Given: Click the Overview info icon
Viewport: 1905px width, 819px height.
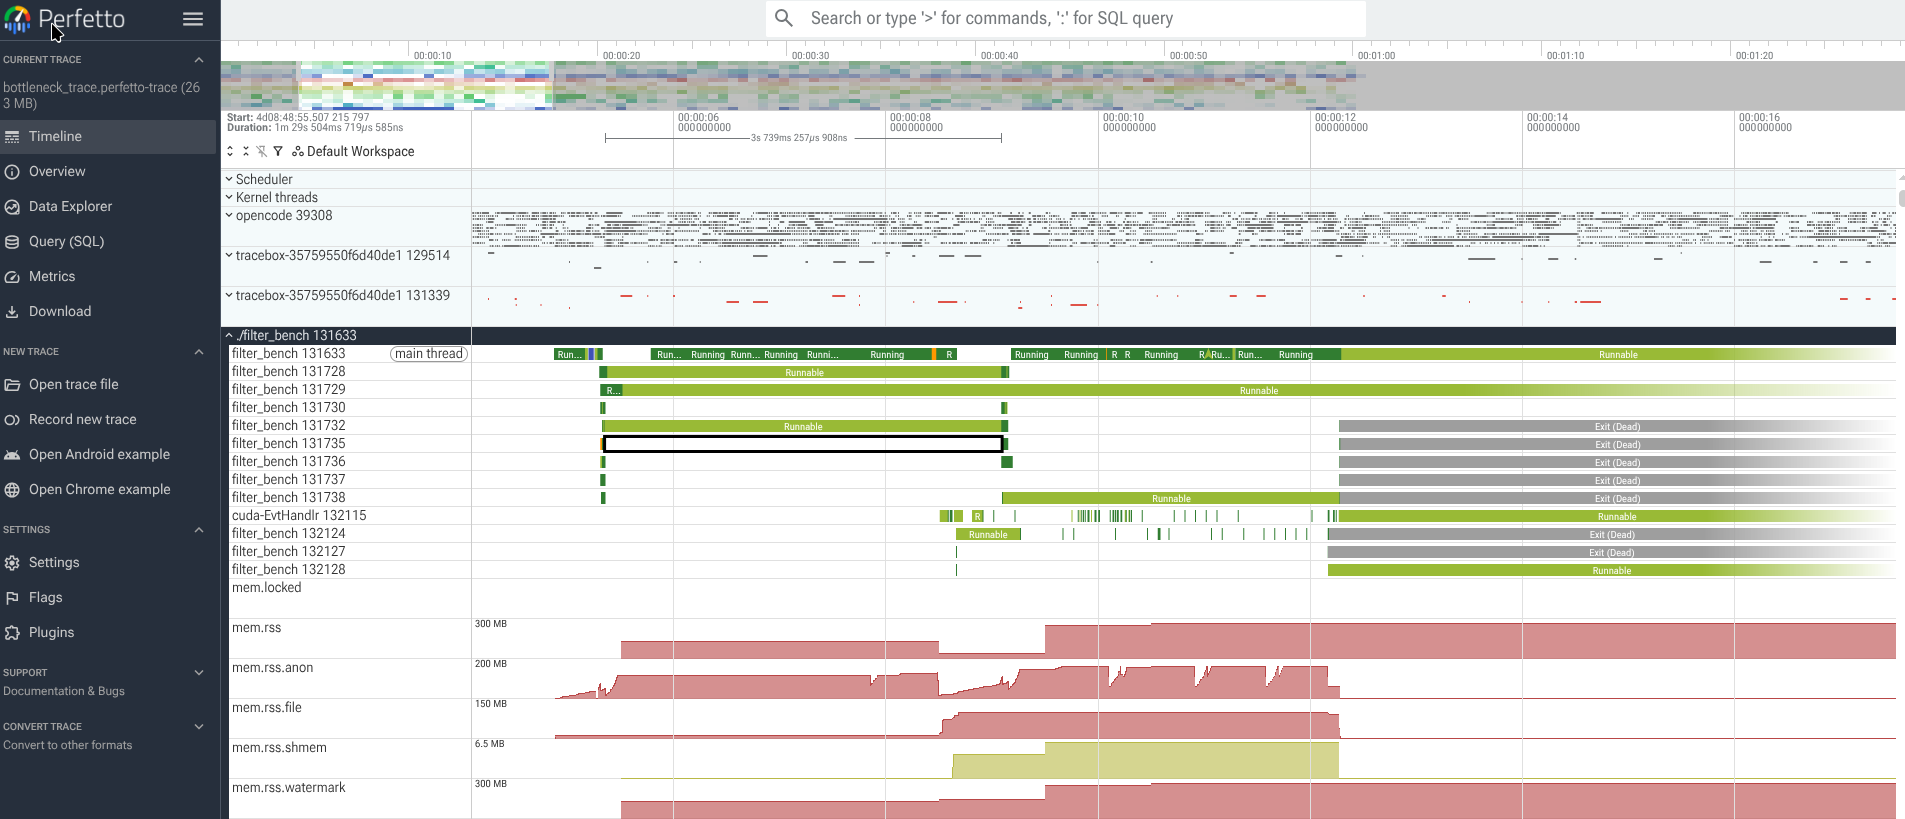Looking at the screenshot, I should (x=12, y=171).
